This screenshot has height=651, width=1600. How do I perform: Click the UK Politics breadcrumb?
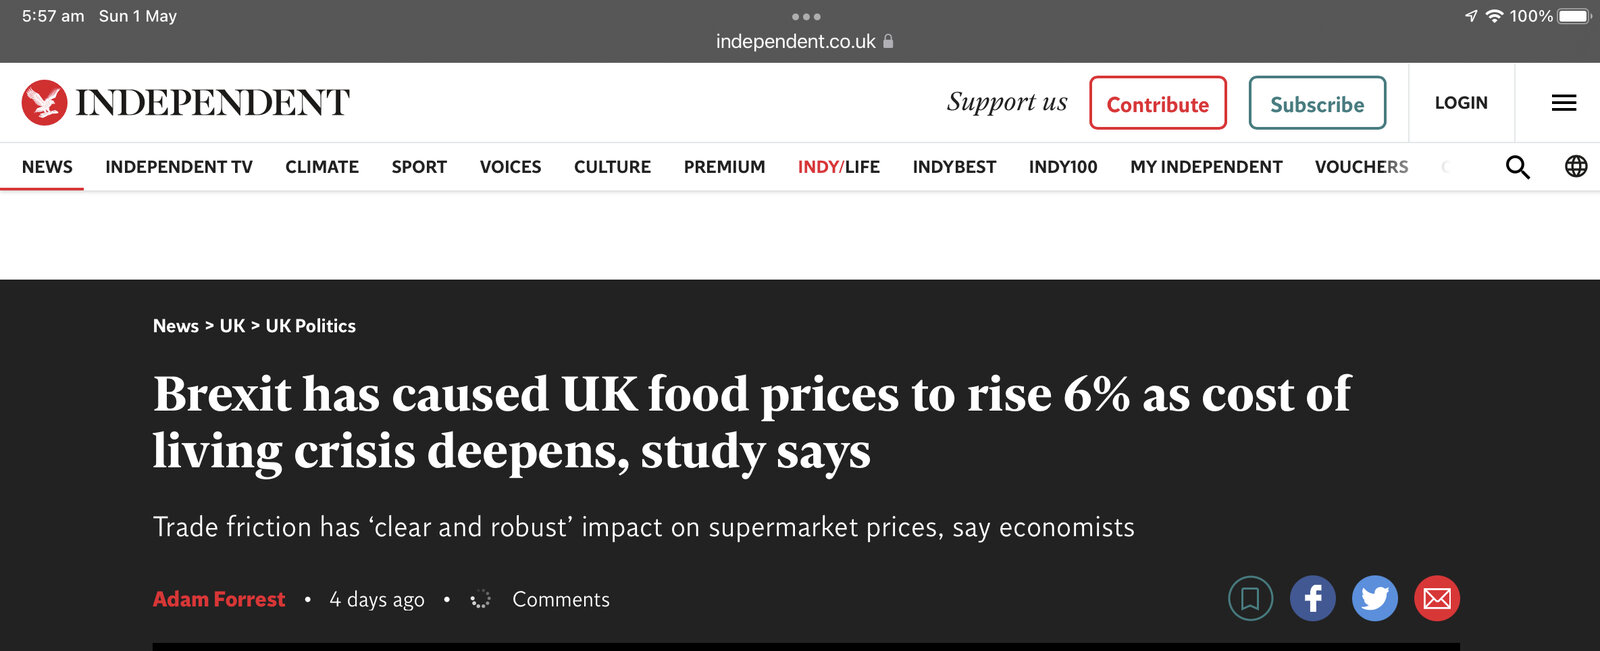(310, 326)
